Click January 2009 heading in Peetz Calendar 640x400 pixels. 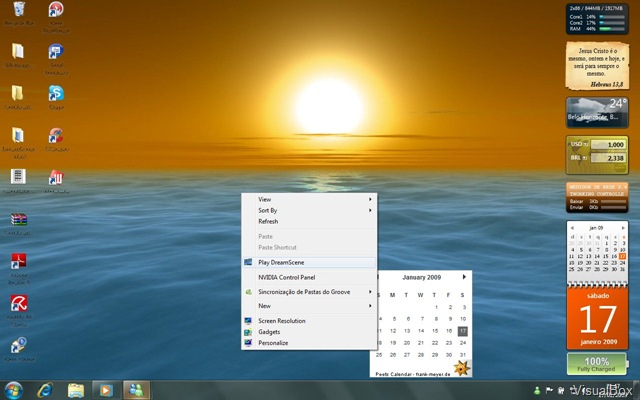(x=422, y=277)
